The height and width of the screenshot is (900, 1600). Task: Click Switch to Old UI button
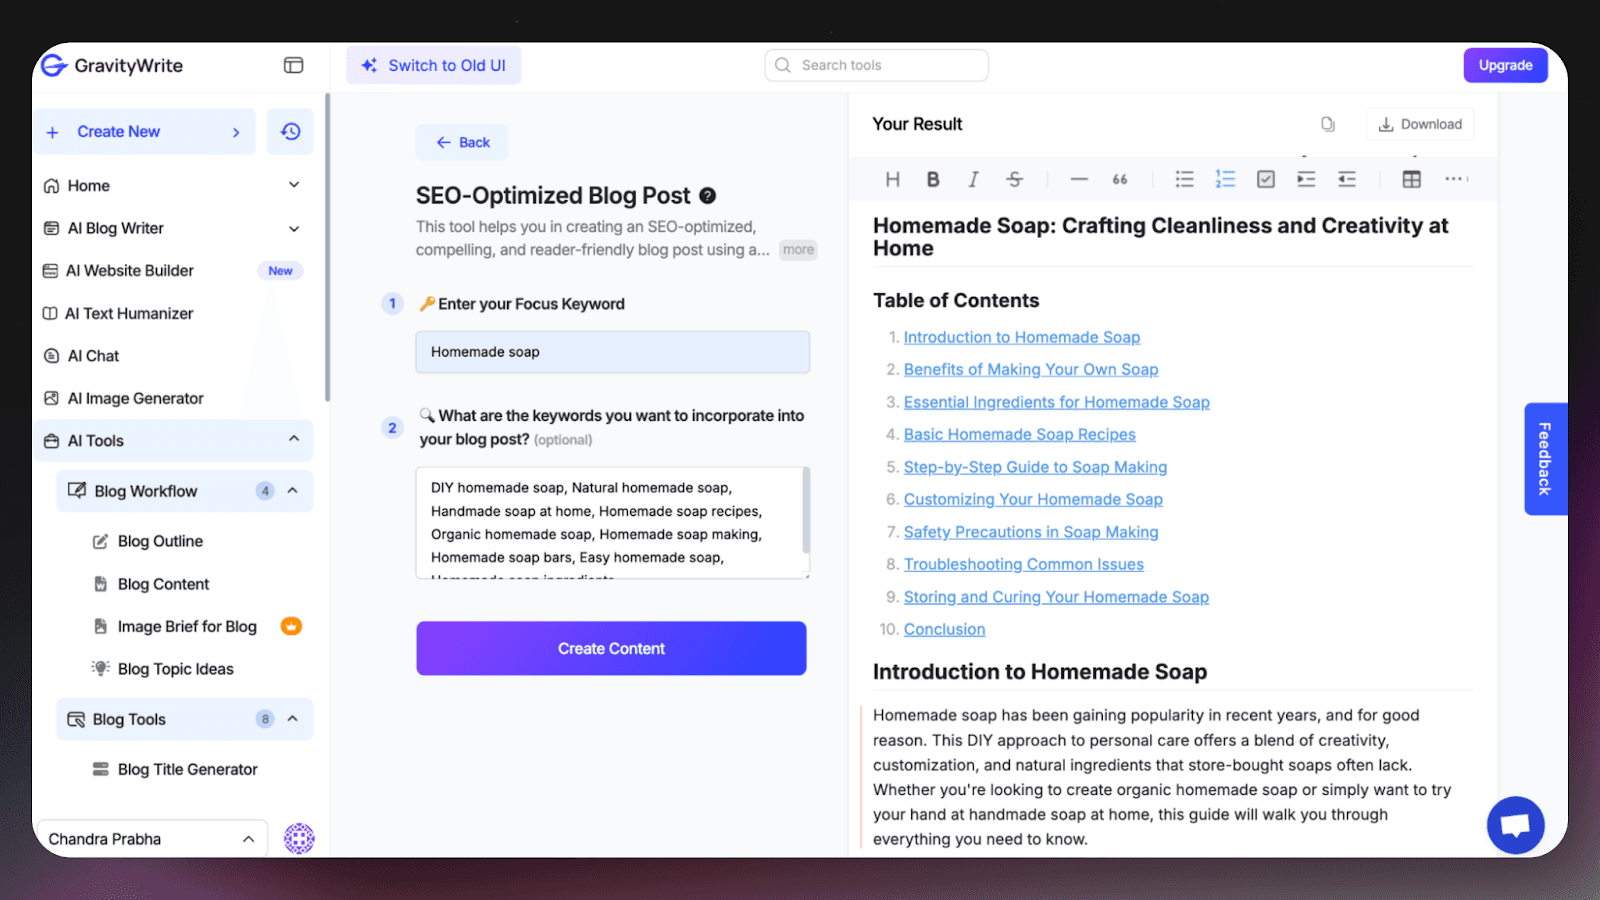pyautogui.click(x=434, y=65)
